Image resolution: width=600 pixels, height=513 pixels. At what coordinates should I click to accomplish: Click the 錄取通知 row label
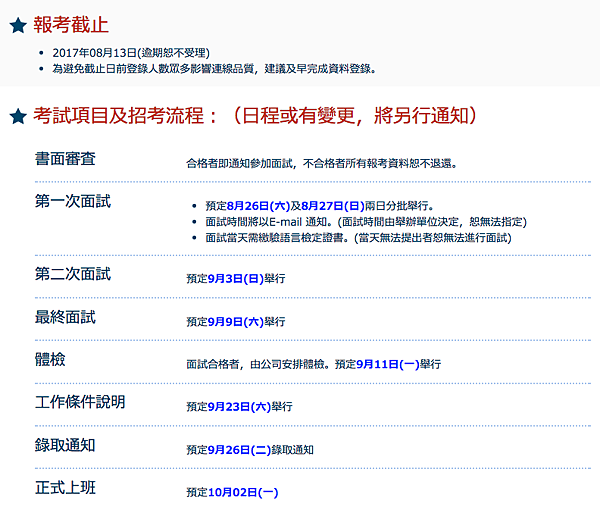pos(65,445)
